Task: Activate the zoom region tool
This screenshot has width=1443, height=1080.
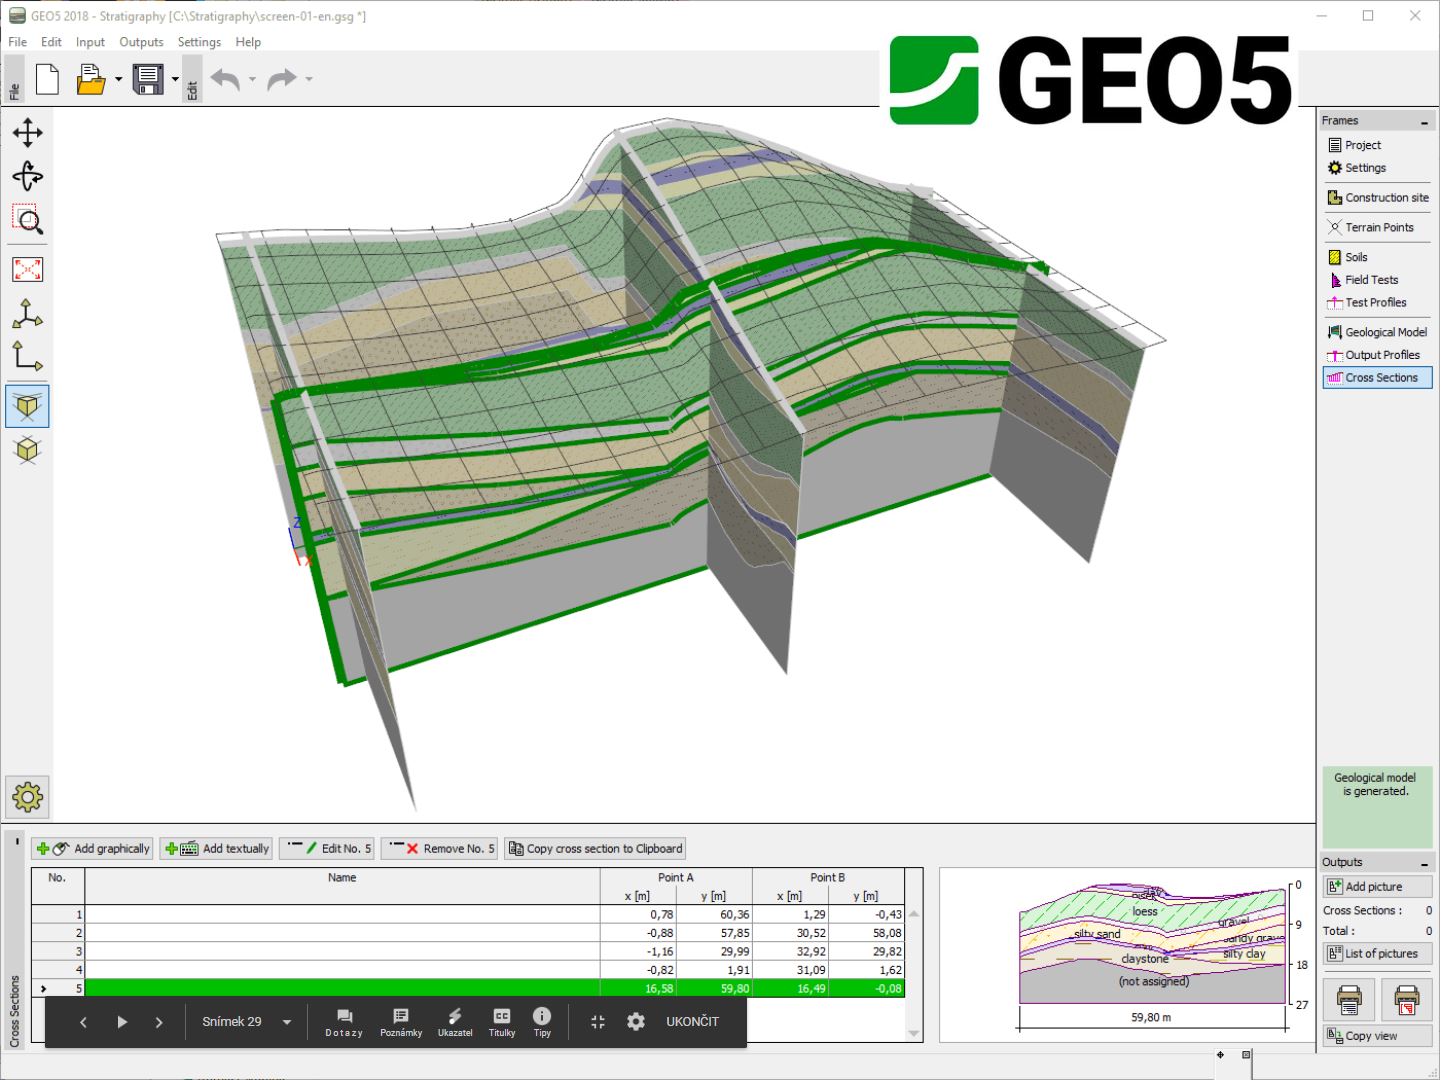Action: coord(27,221)
